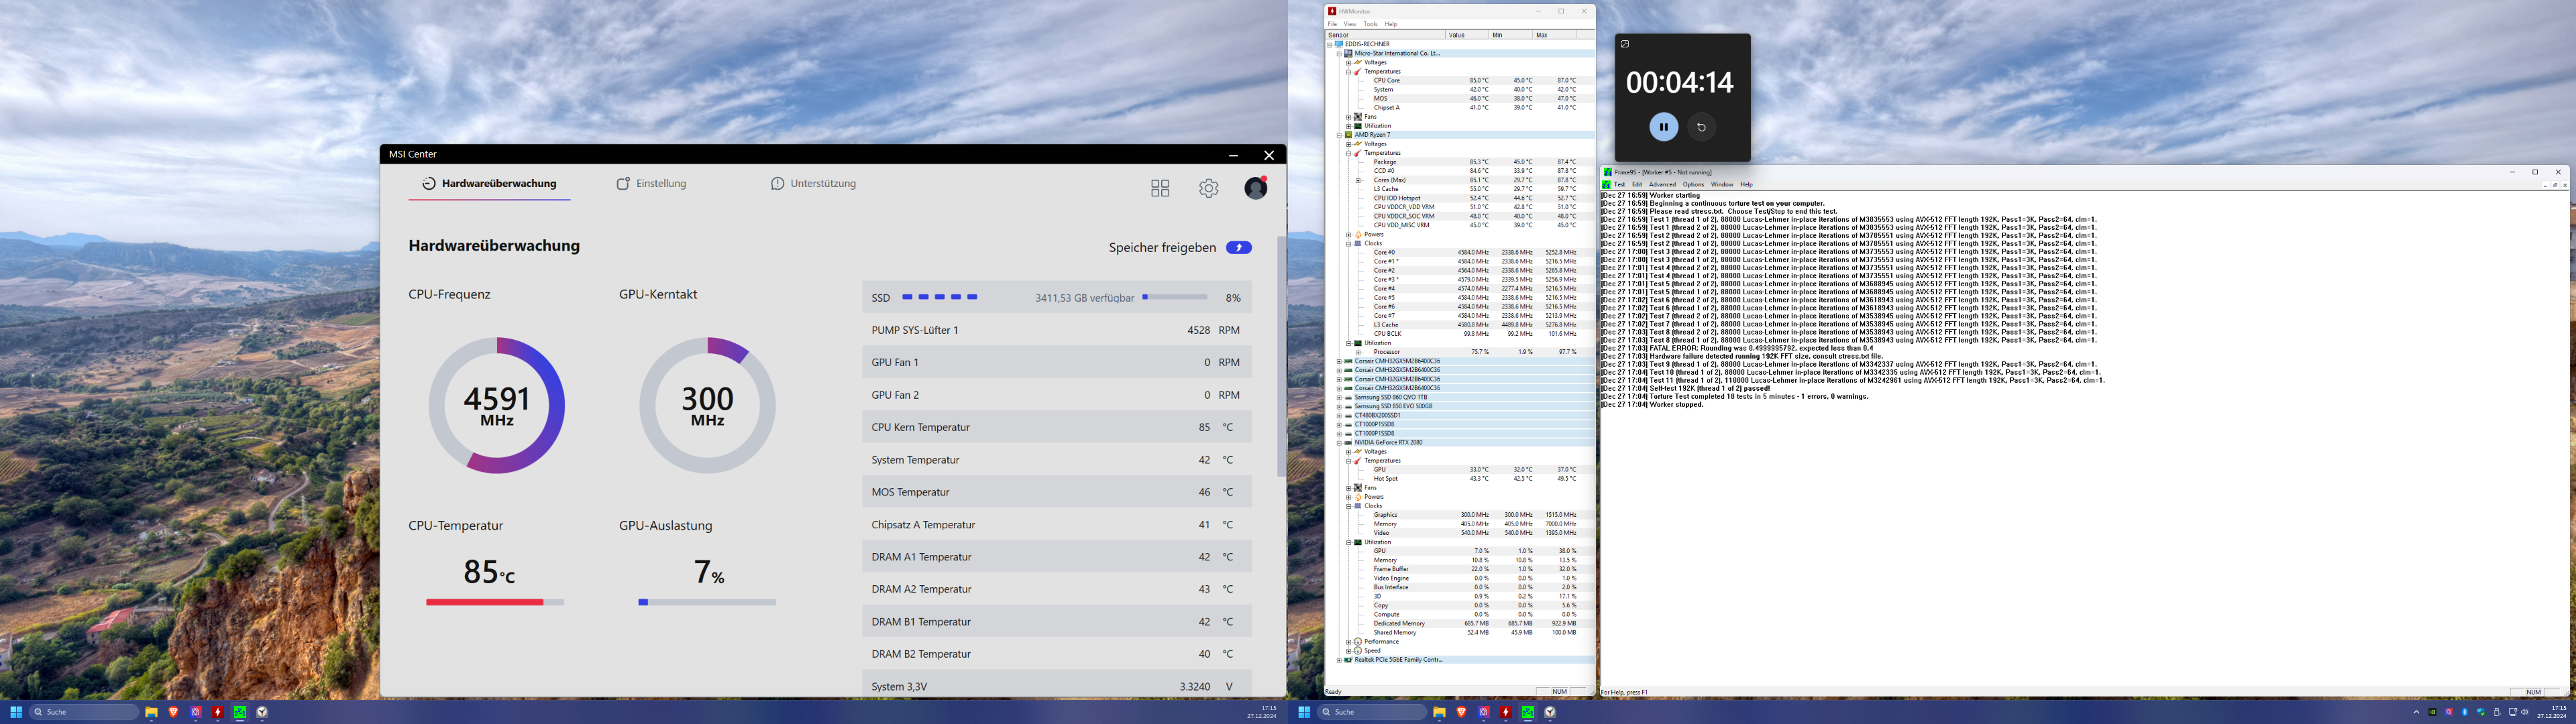Open the MSI Center user profile avatar
This screenshot has width=2576, height=724.
1255,188
